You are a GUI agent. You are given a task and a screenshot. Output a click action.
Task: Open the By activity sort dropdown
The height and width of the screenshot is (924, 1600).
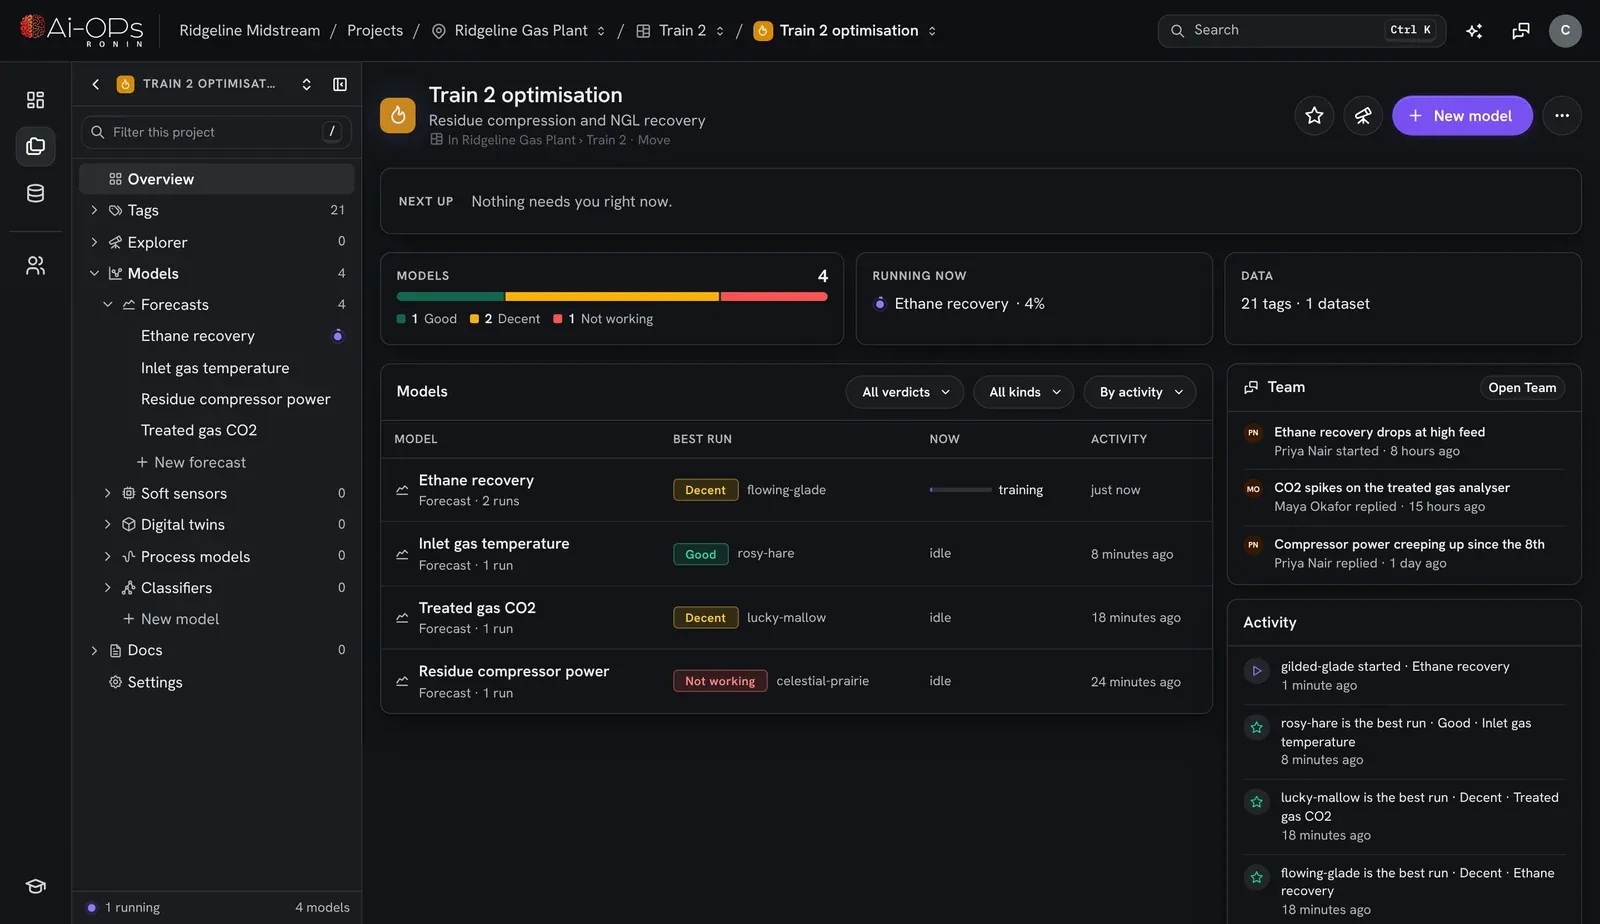[1140, 392]
